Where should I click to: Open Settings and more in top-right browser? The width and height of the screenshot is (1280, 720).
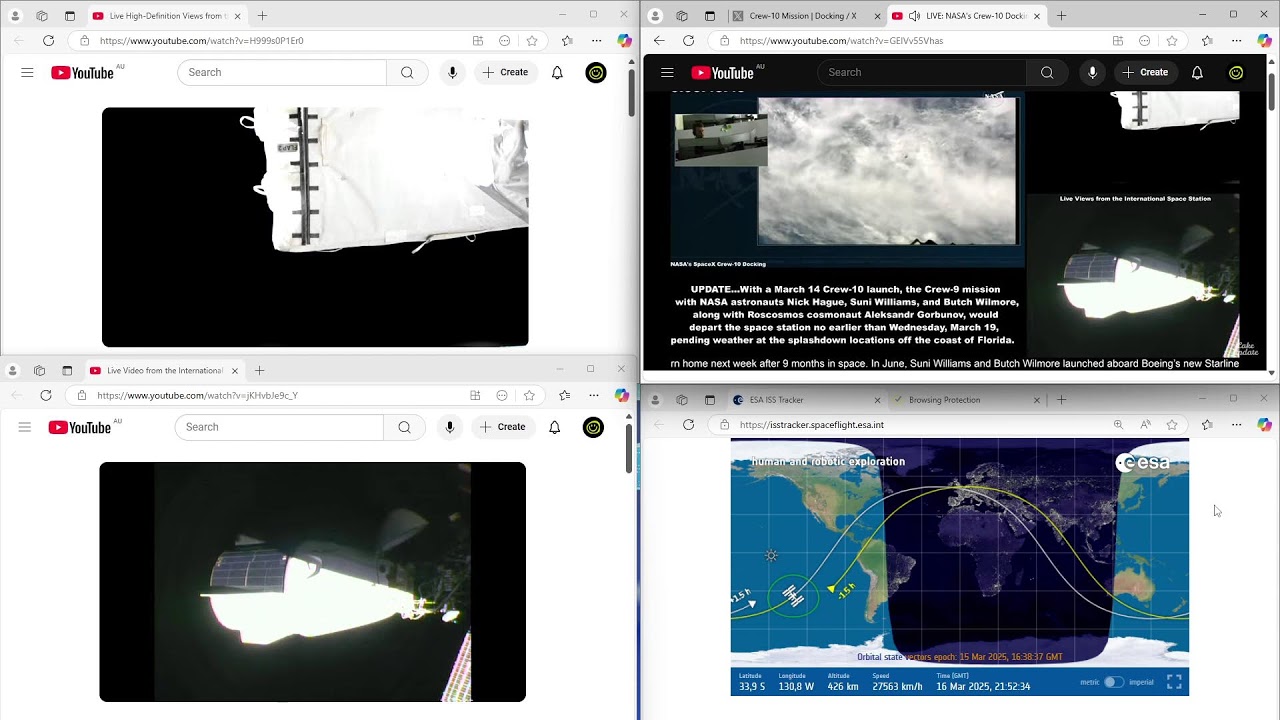pos(1236,41)
